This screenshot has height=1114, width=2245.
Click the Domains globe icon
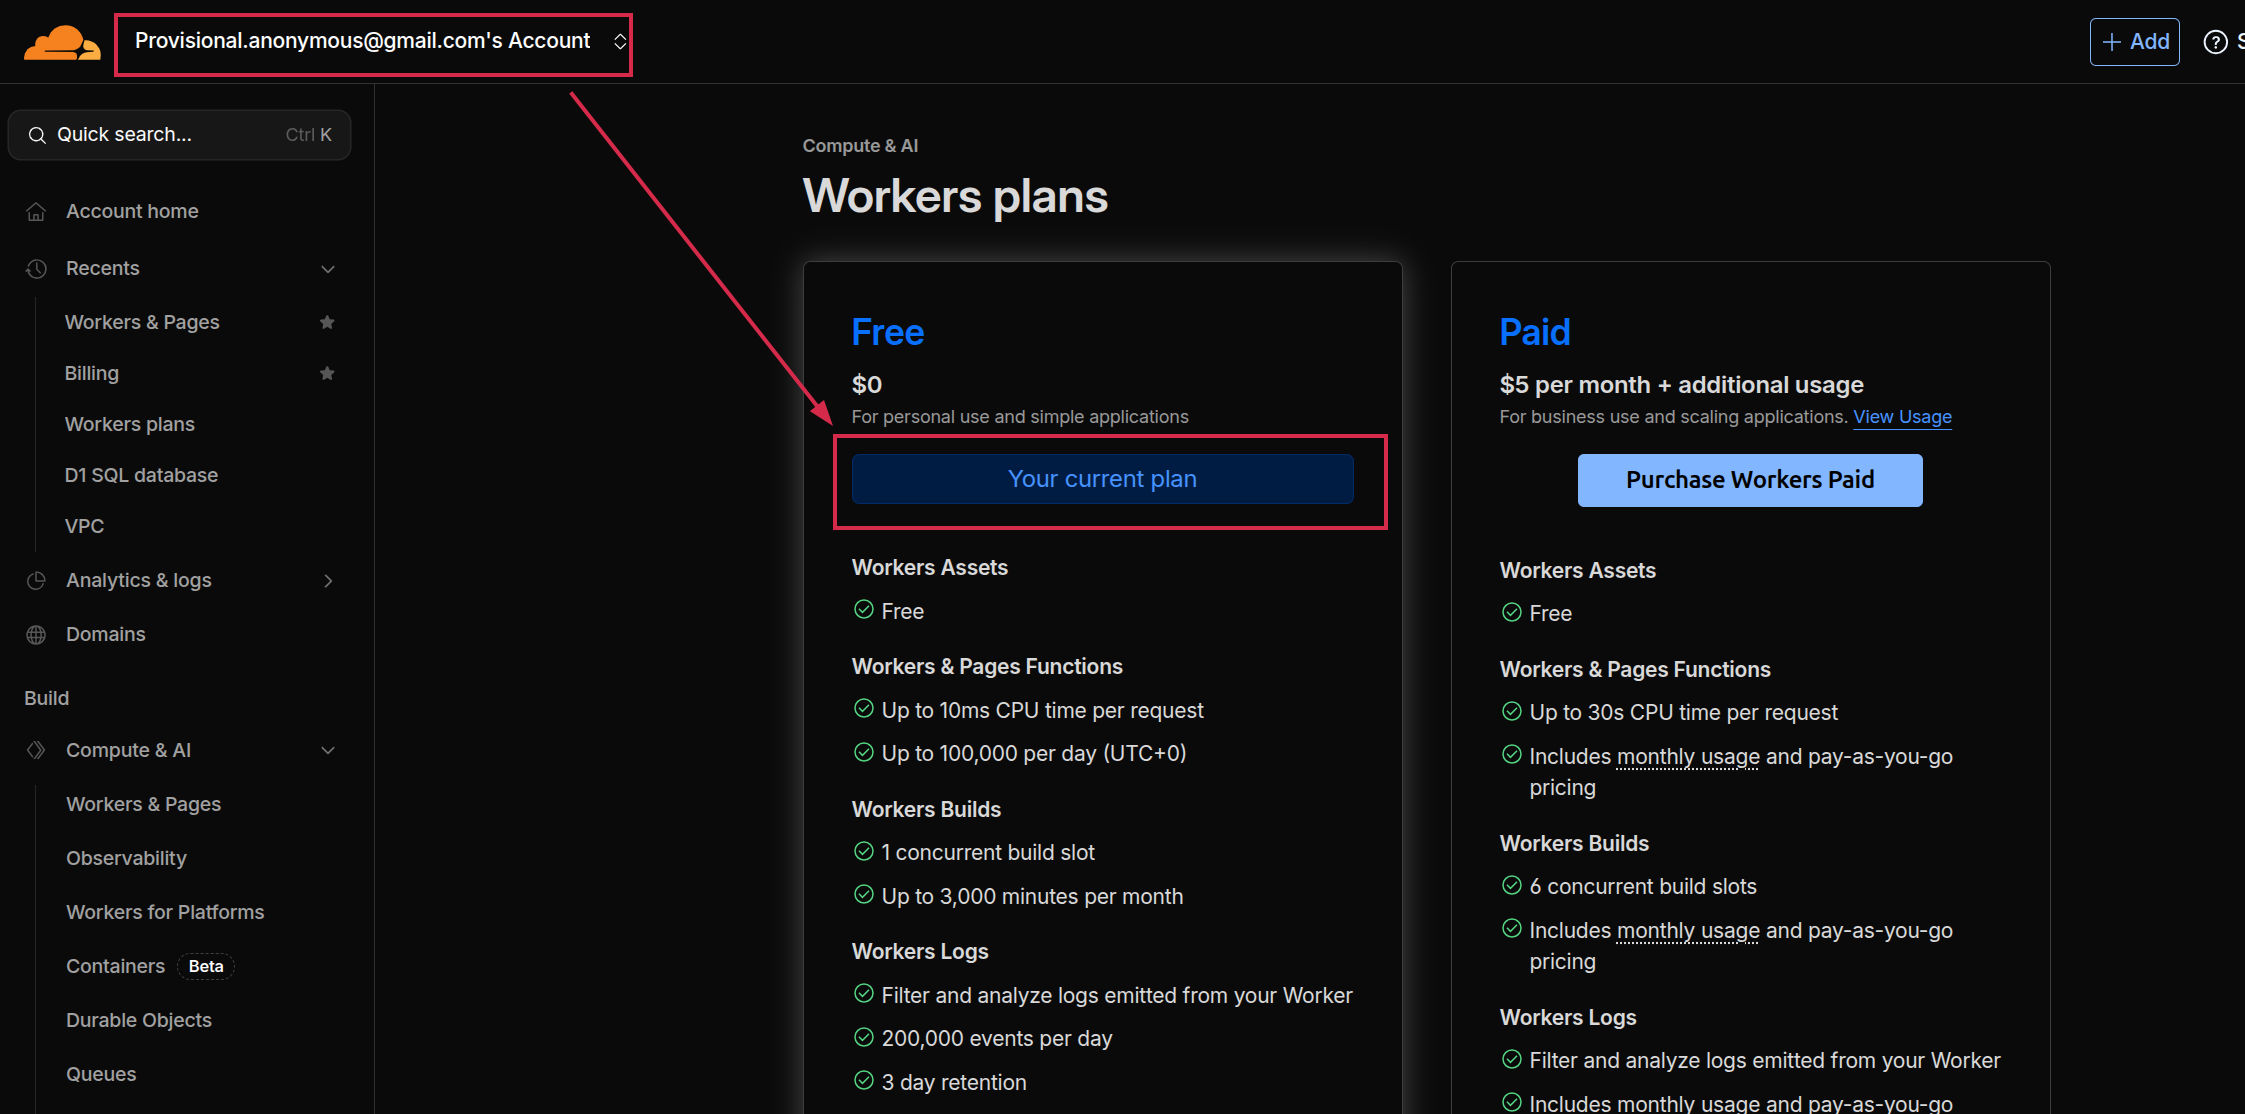click(x=36, y=635)
